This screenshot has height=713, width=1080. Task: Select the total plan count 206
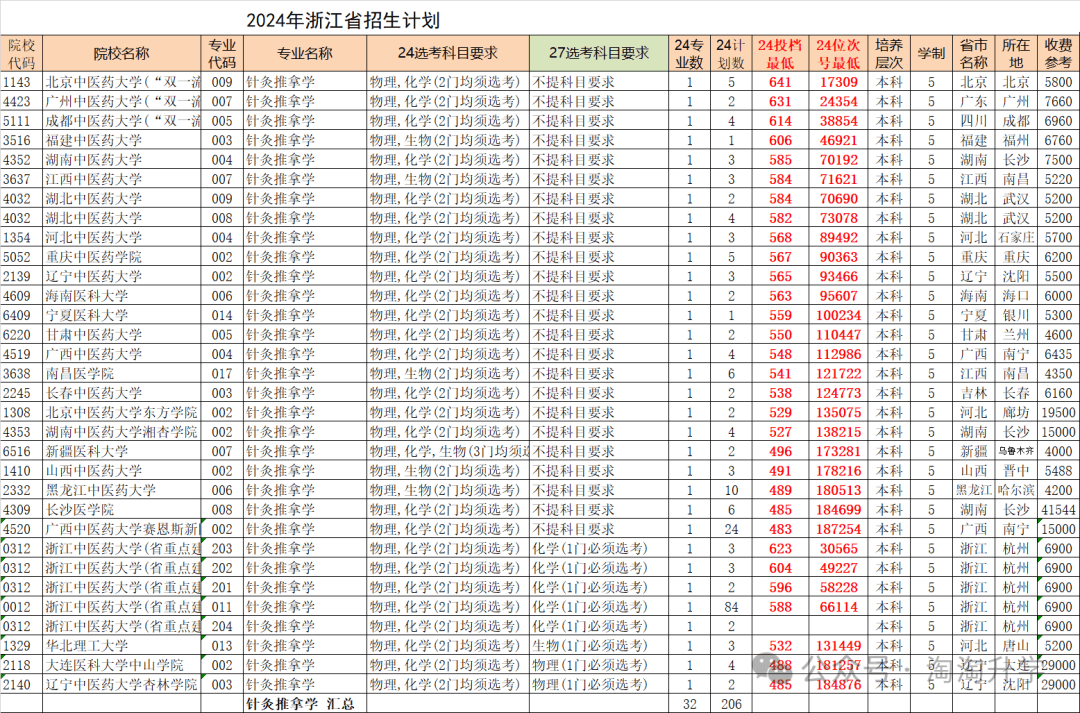click(x=731, y=704)
